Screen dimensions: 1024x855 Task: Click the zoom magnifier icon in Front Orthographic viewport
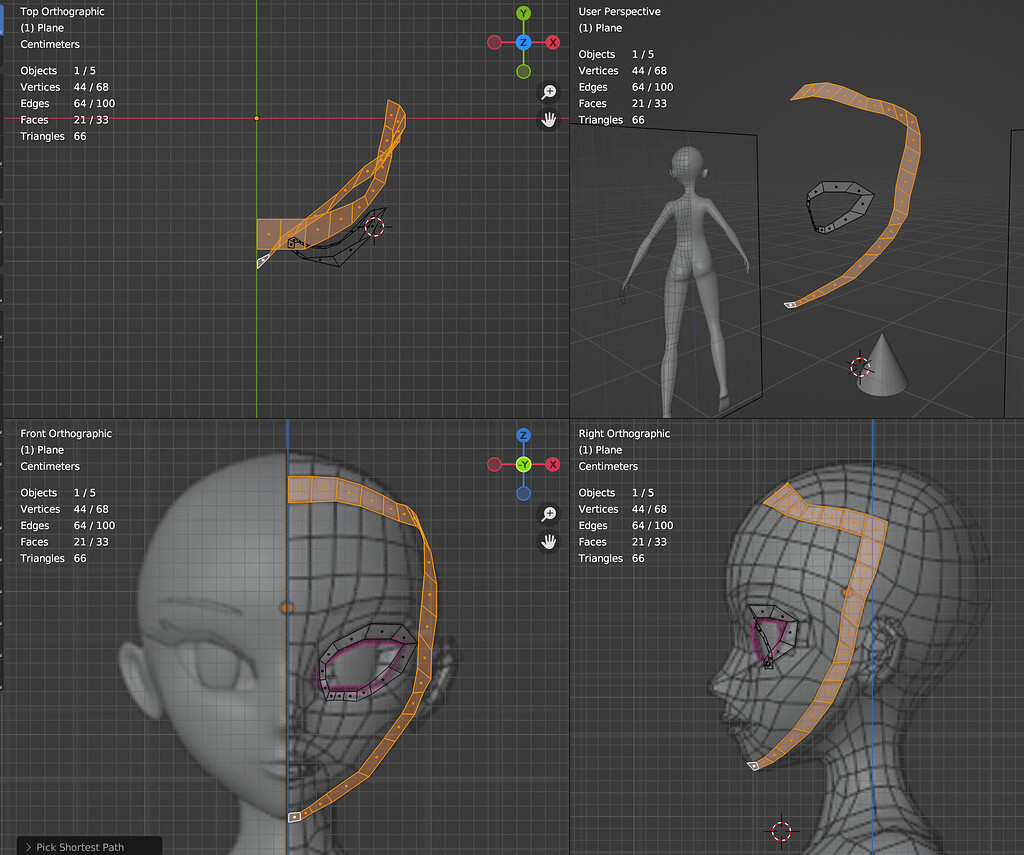[x=548, y=513]
